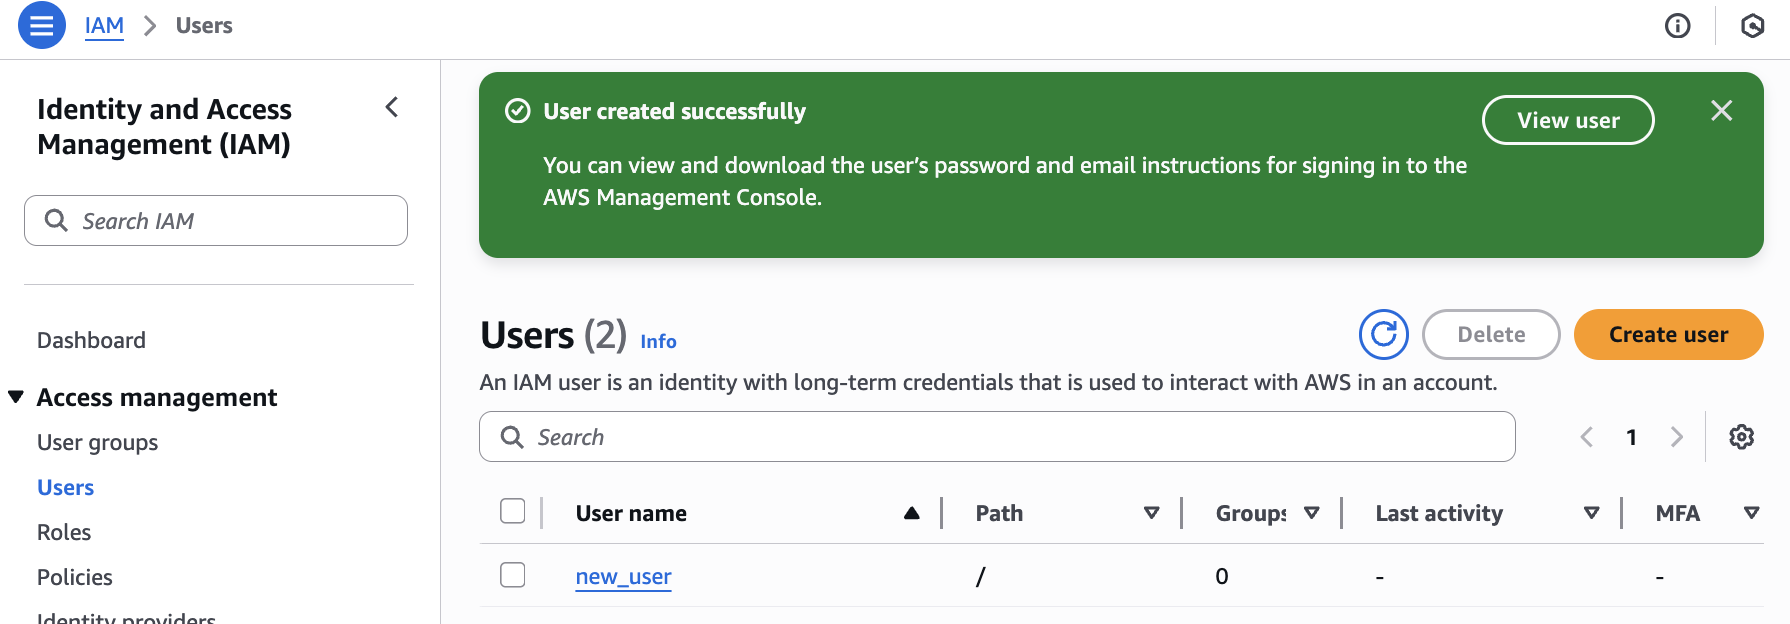This screenshot has width=1790, height=624.
Task: Collapse the IAM sidebar panel
Action: tap(392, 108)
